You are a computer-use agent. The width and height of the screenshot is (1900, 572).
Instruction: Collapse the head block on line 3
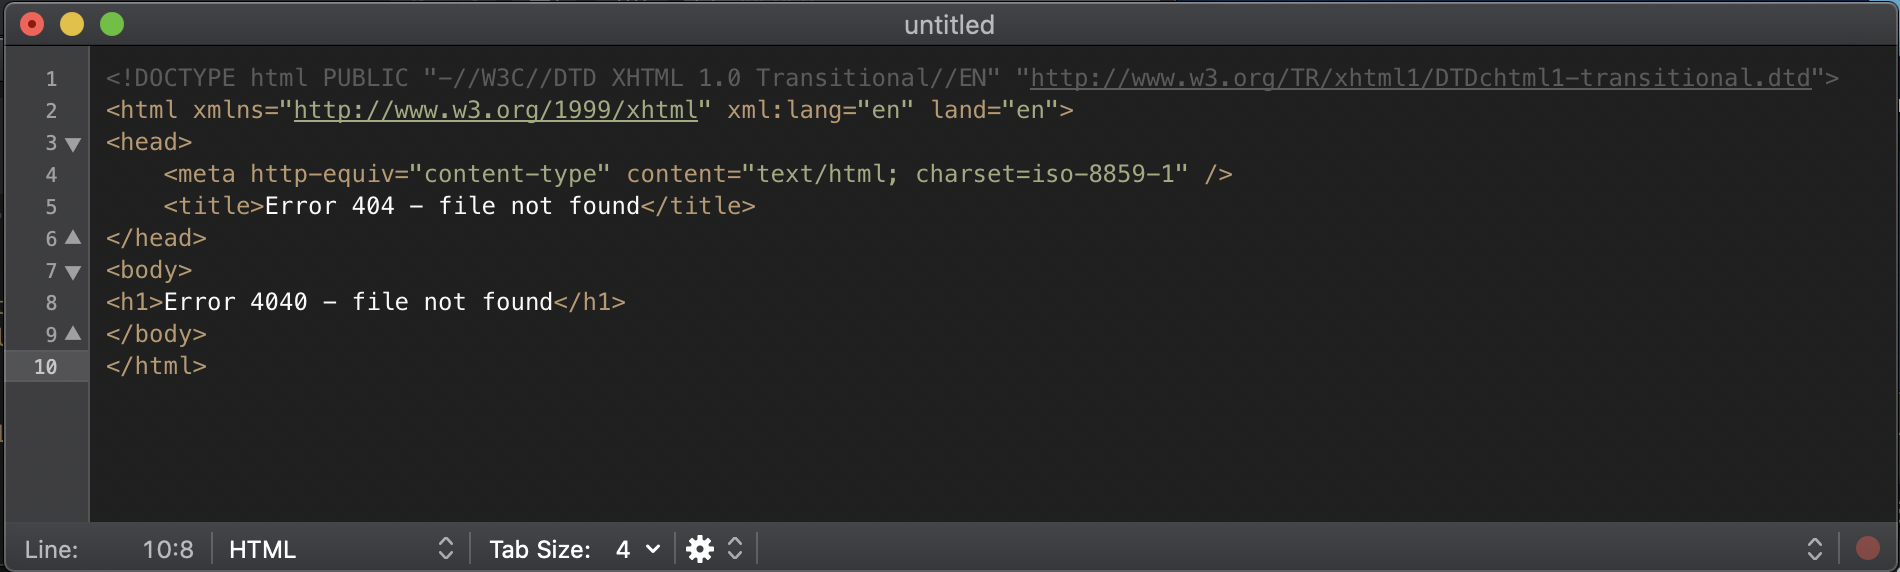point(73,144)
